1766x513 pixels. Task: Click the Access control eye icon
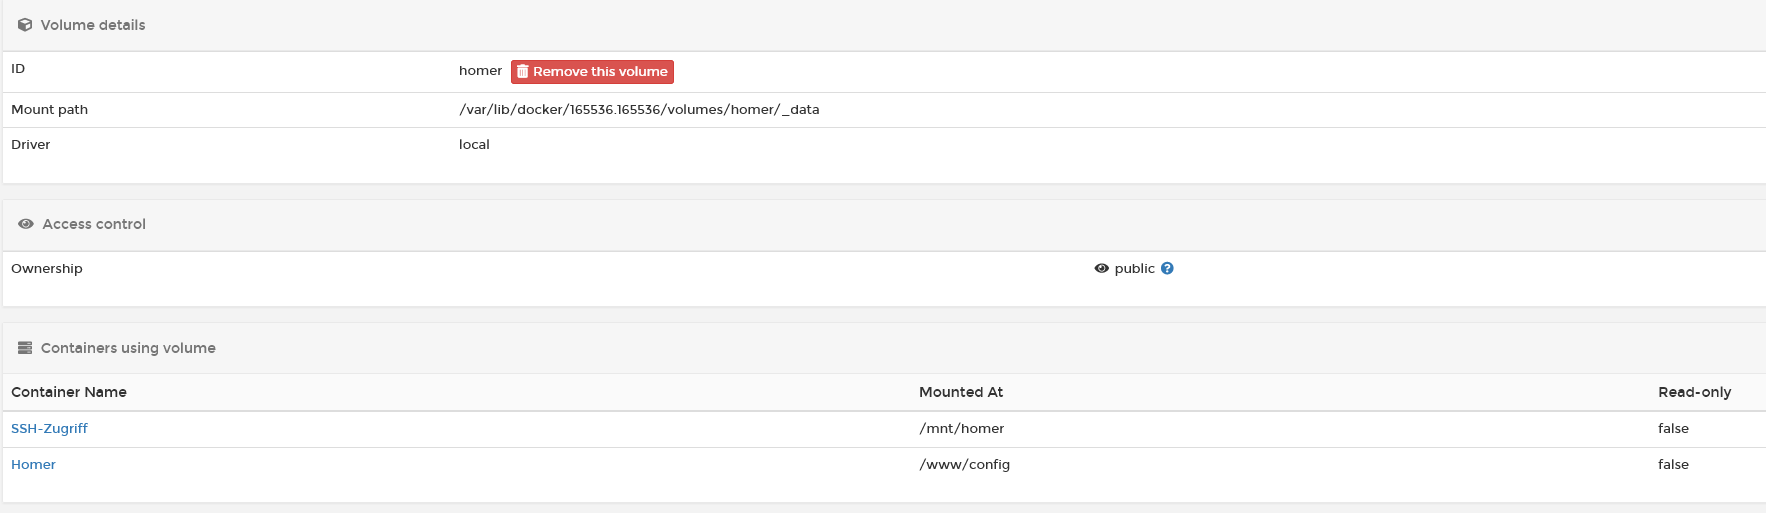26,224
